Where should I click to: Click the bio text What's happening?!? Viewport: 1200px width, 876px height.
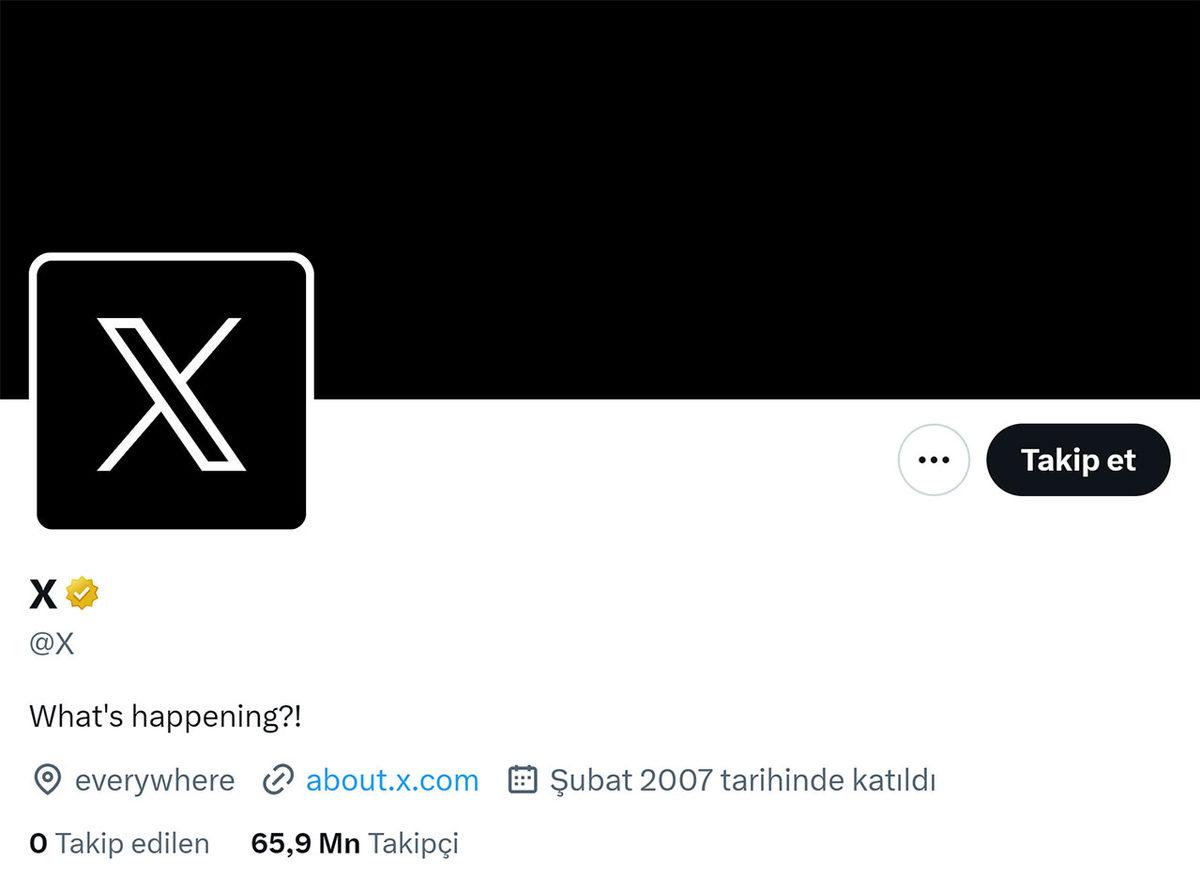[x=165, y=716]
